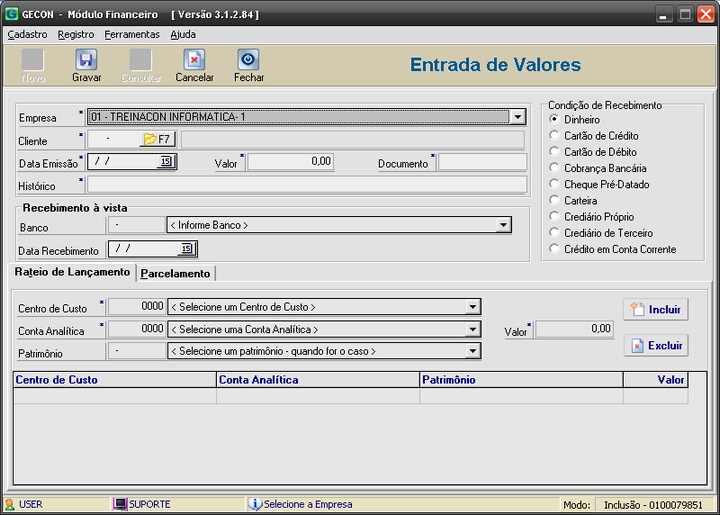
Task: Click the Gravar save icon
Action: click(x=86, y=60)
